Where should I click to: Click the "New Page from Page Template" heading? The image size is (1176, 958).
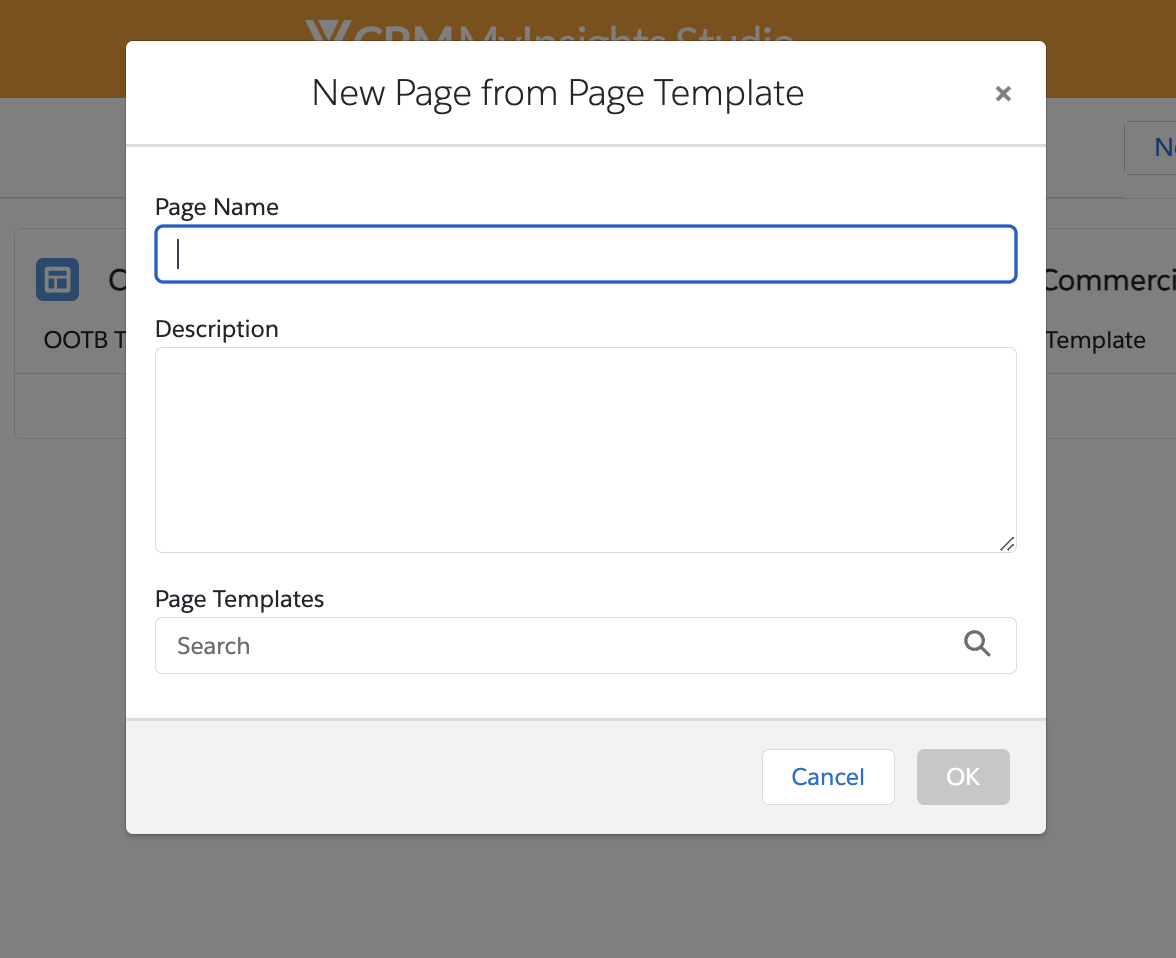point(558,93)
